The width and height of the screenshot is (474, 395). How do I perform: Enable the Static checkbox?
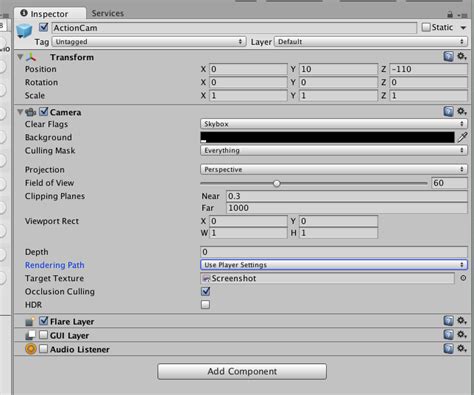click(426, 27)
